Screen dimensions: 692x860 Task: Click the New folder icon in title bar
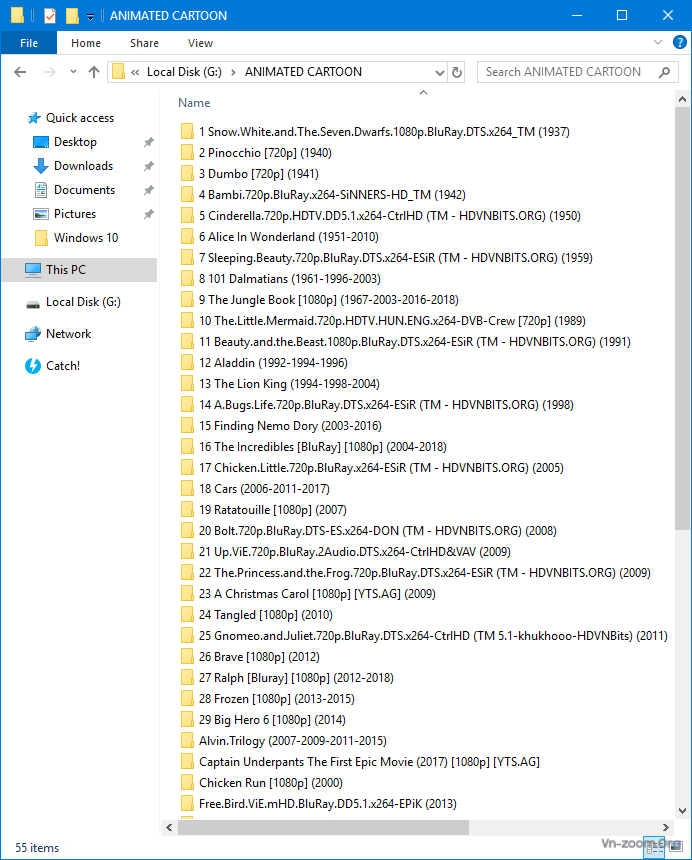[72, 15]
